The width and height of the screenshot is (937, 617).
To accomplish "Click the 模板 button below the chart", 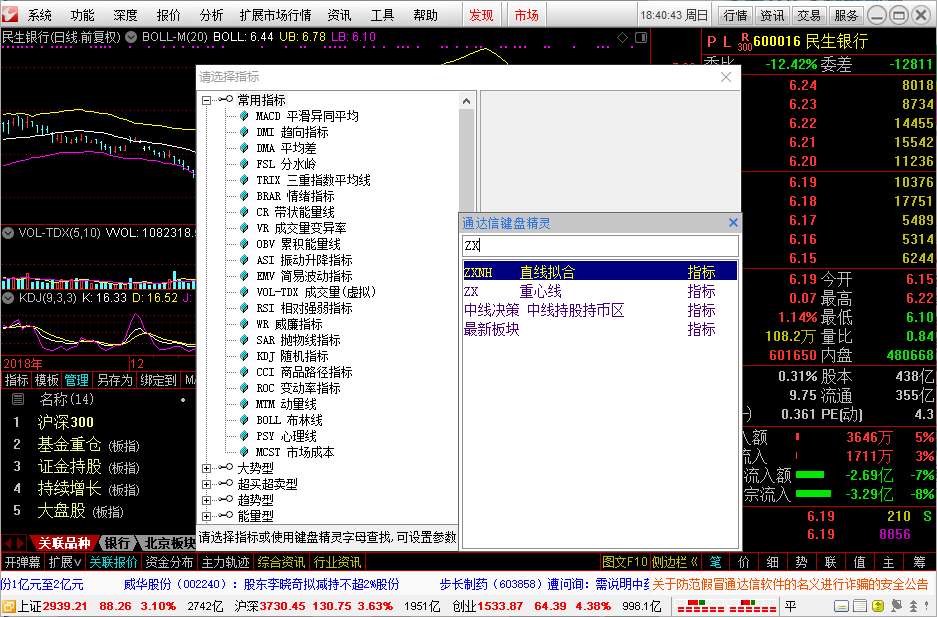I will tap(46, 380).
